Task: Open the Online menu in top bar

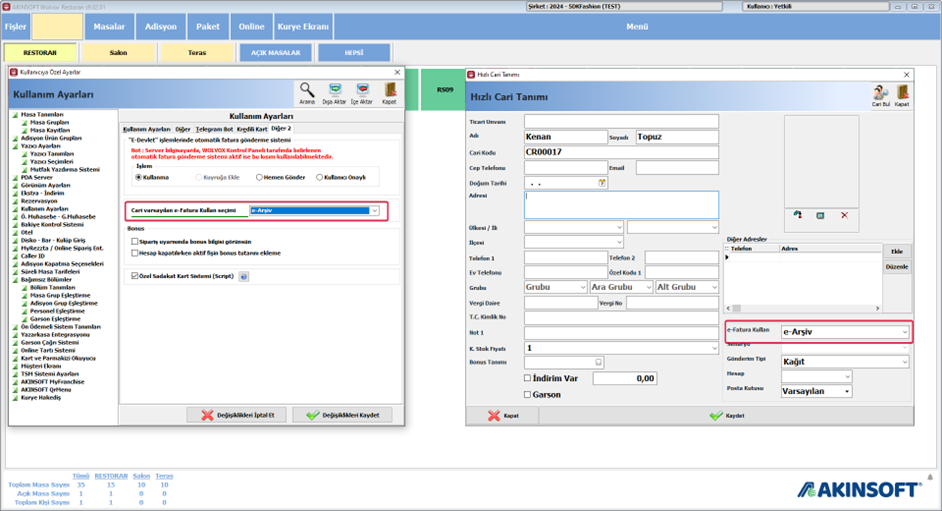Action: click(x=251, y=26)
